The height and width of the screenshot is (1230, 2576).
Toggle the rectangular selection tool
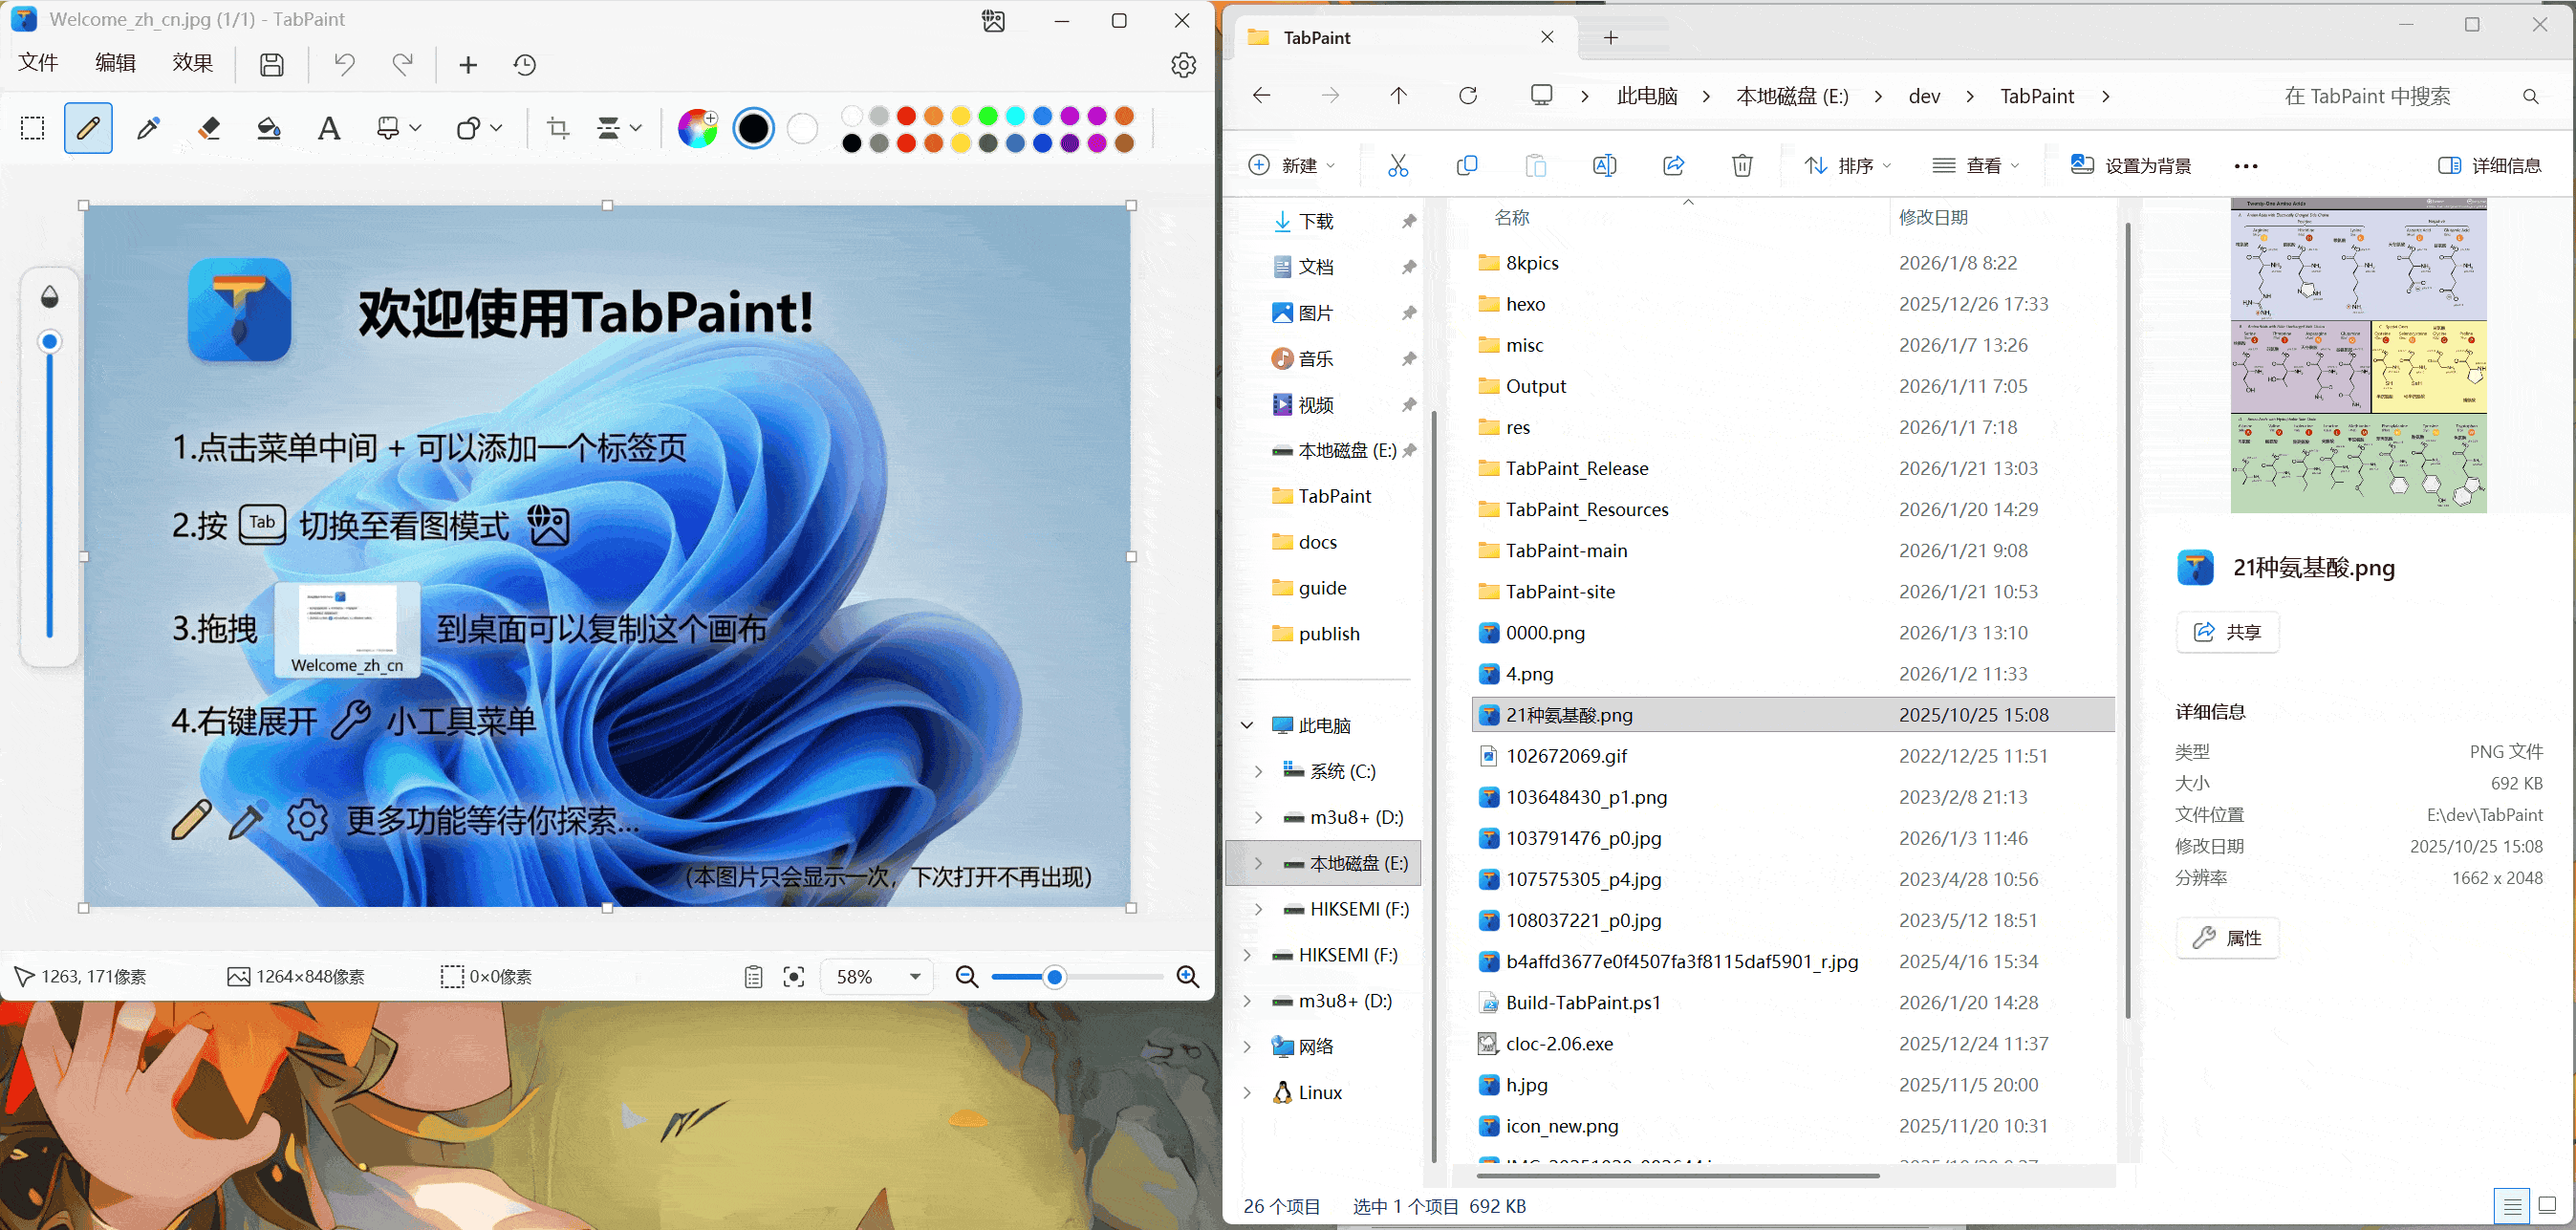point(33,128)
